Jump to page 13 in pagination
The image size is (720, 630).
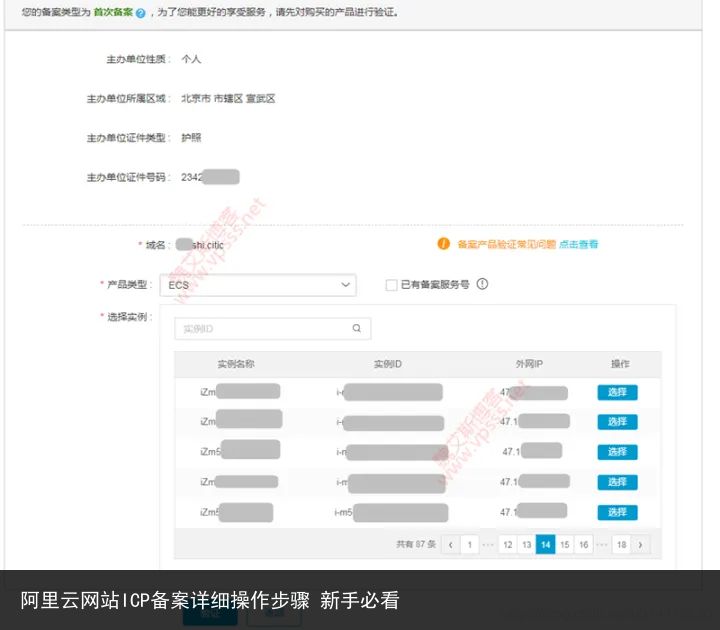(x=527, y=545)
